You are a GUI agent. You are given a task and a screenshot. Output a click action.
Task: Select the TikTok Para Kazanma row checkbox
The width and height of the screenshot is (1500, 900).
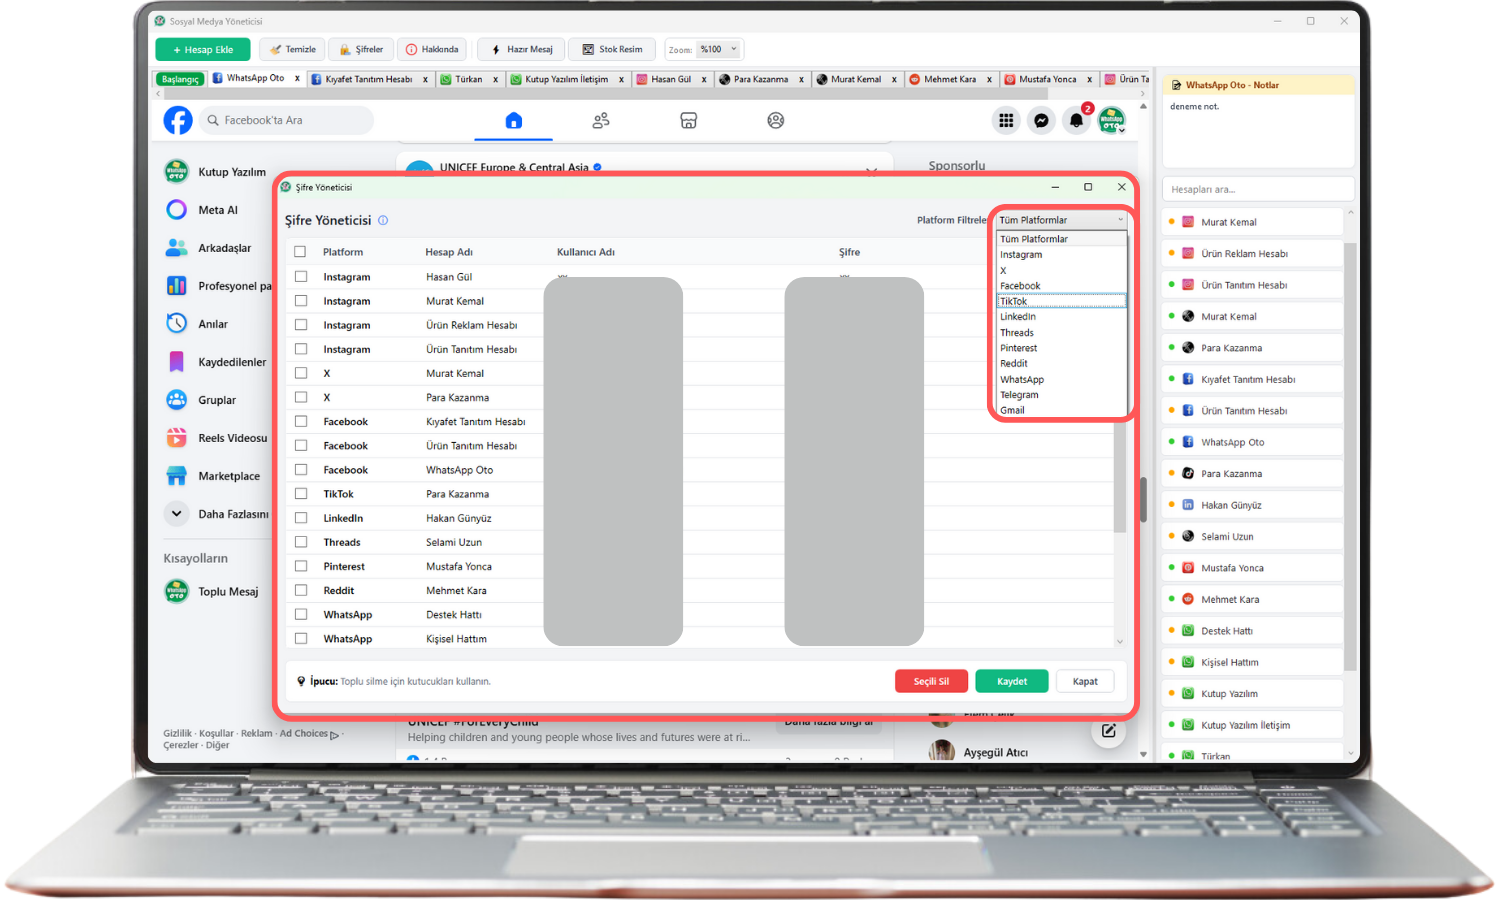[x=301, y=494]
